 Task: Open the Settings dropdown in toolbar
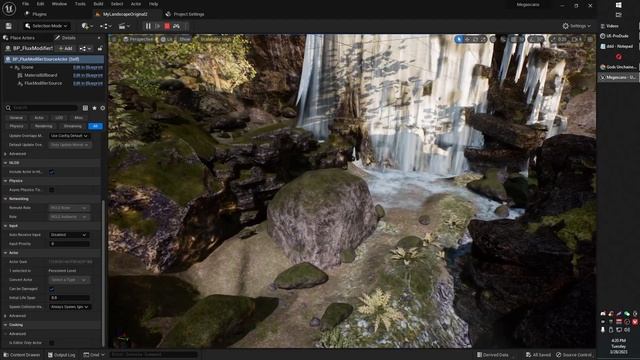[x=576, y=26]
